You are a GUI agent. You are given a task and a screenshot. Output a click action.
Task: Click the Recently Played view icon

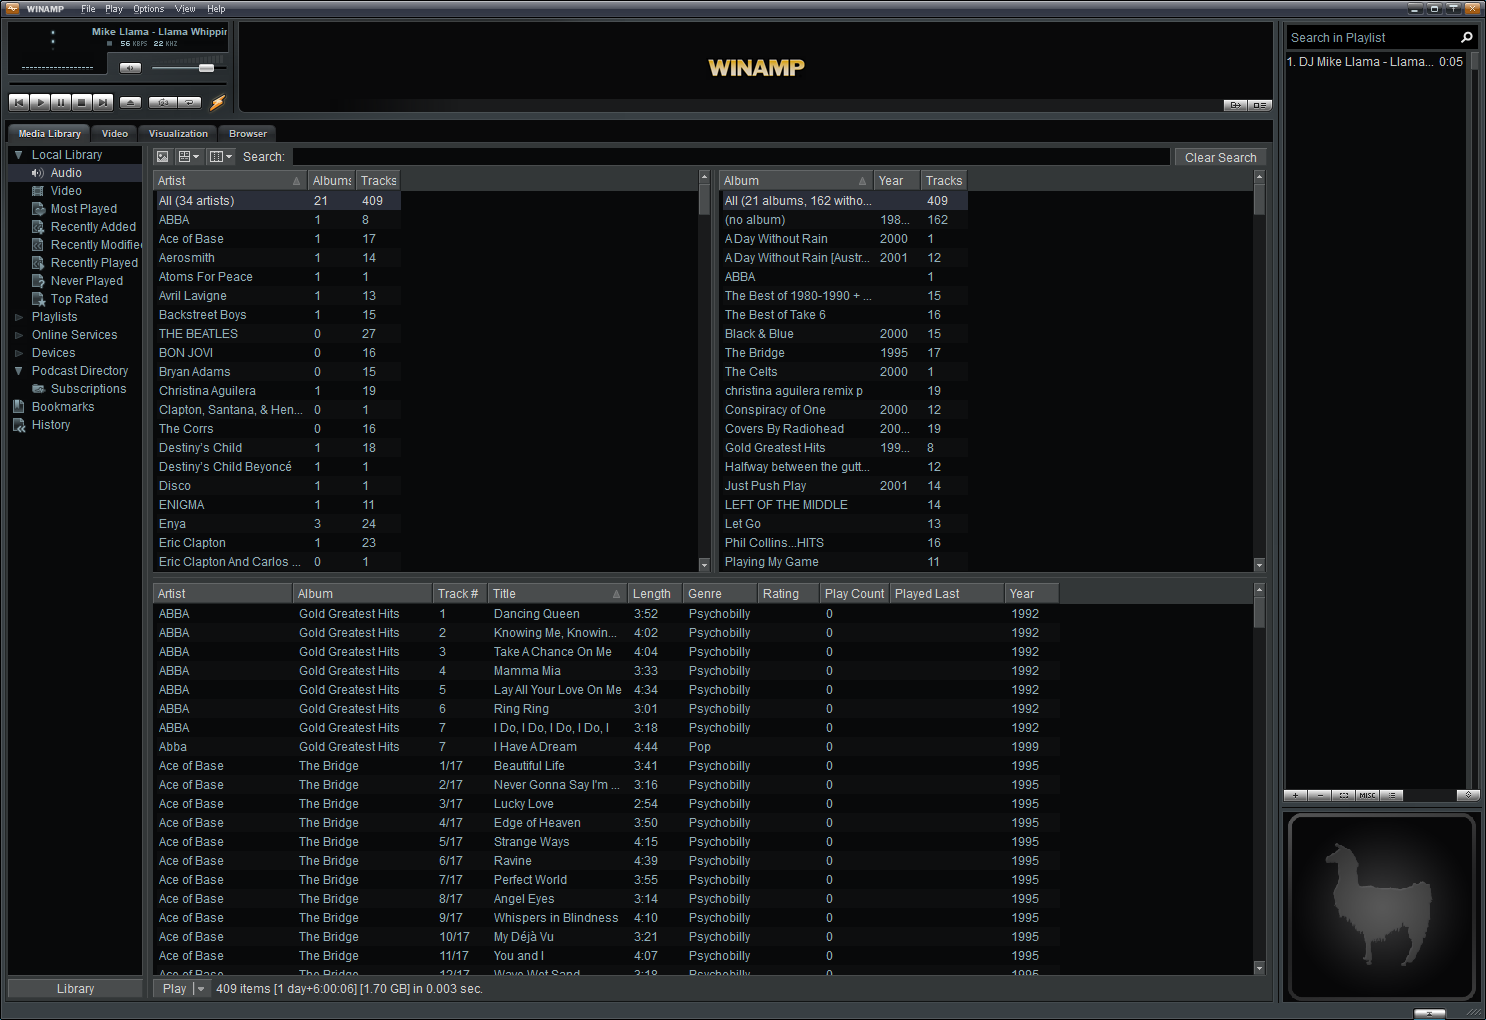tap(38, 263)
